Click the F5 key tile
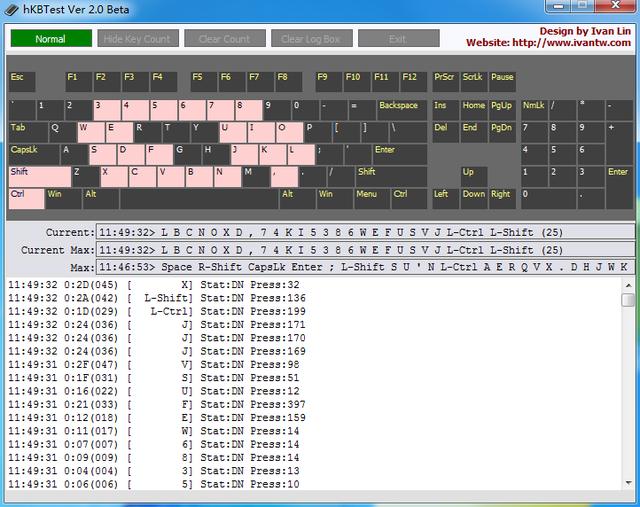 pos(204,82)
